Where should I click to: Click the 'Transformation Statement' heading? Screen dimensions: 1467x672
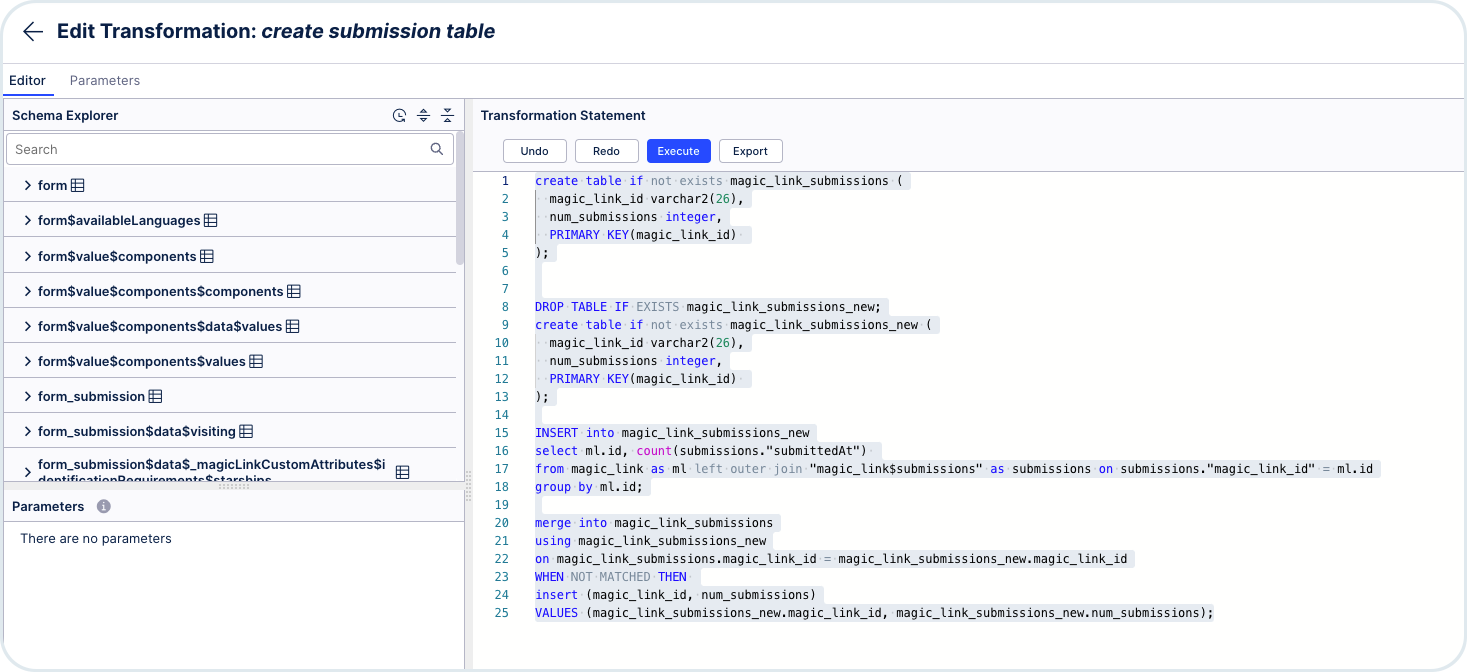tap(563, 116)
